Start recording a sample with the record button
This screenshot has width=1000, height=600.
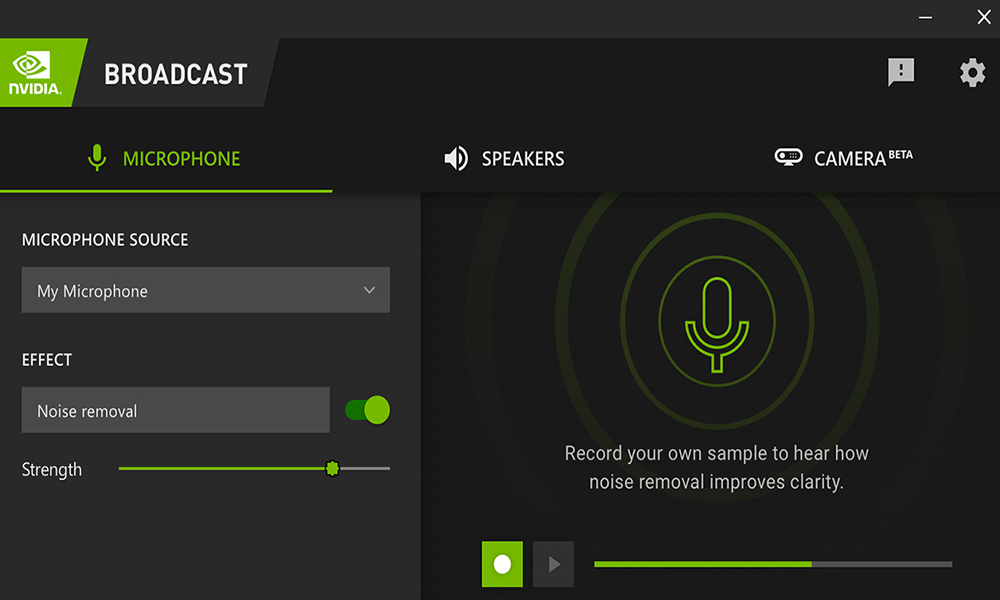[x=502, y=564]
